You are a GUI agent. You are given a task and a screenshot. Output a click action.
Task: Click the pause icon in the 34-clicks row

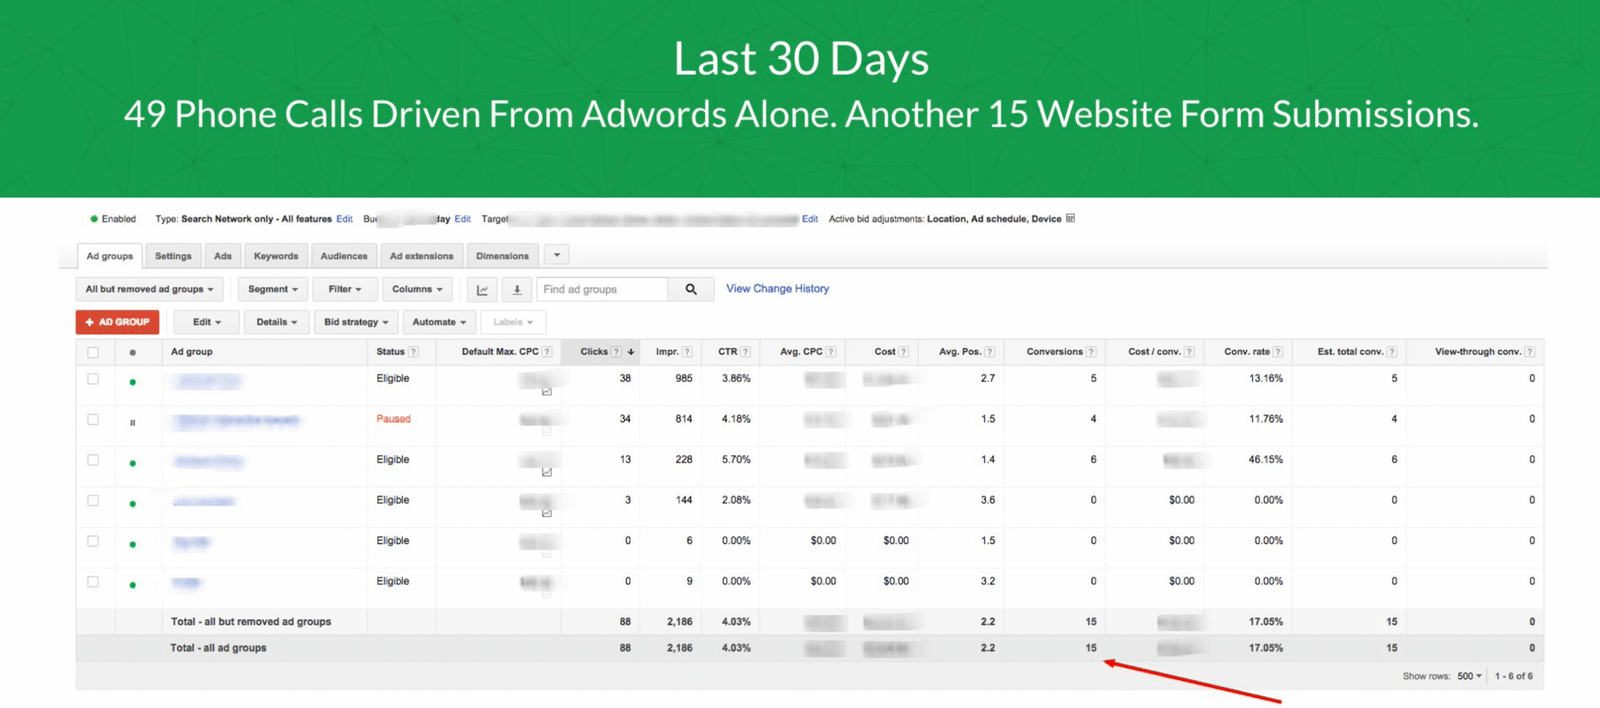pos(133,423)
